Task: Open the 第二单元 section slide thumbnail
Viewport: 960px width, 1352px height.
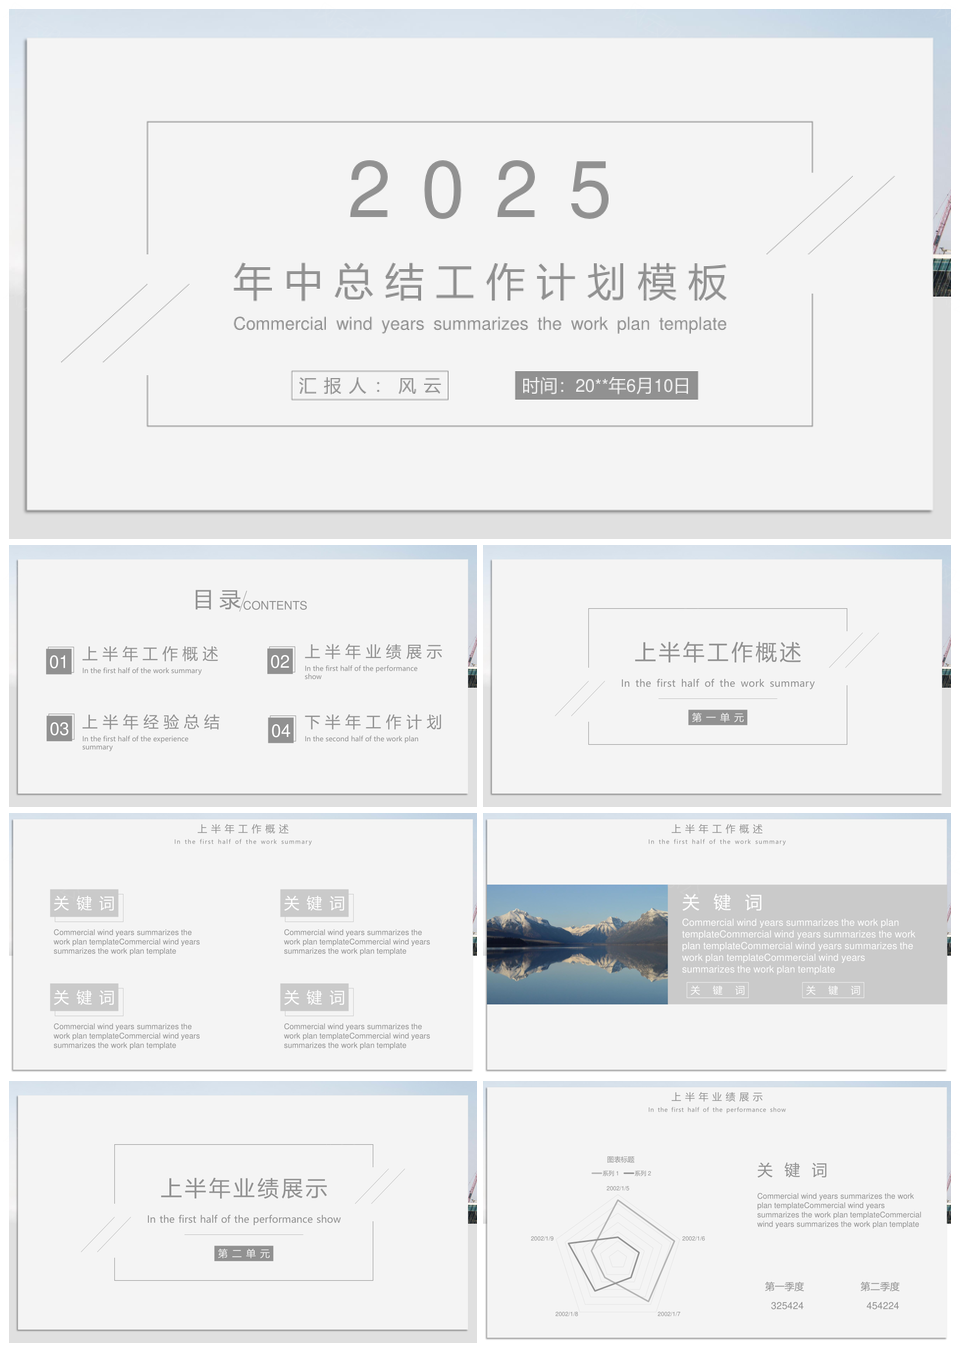Action: 243,1212
